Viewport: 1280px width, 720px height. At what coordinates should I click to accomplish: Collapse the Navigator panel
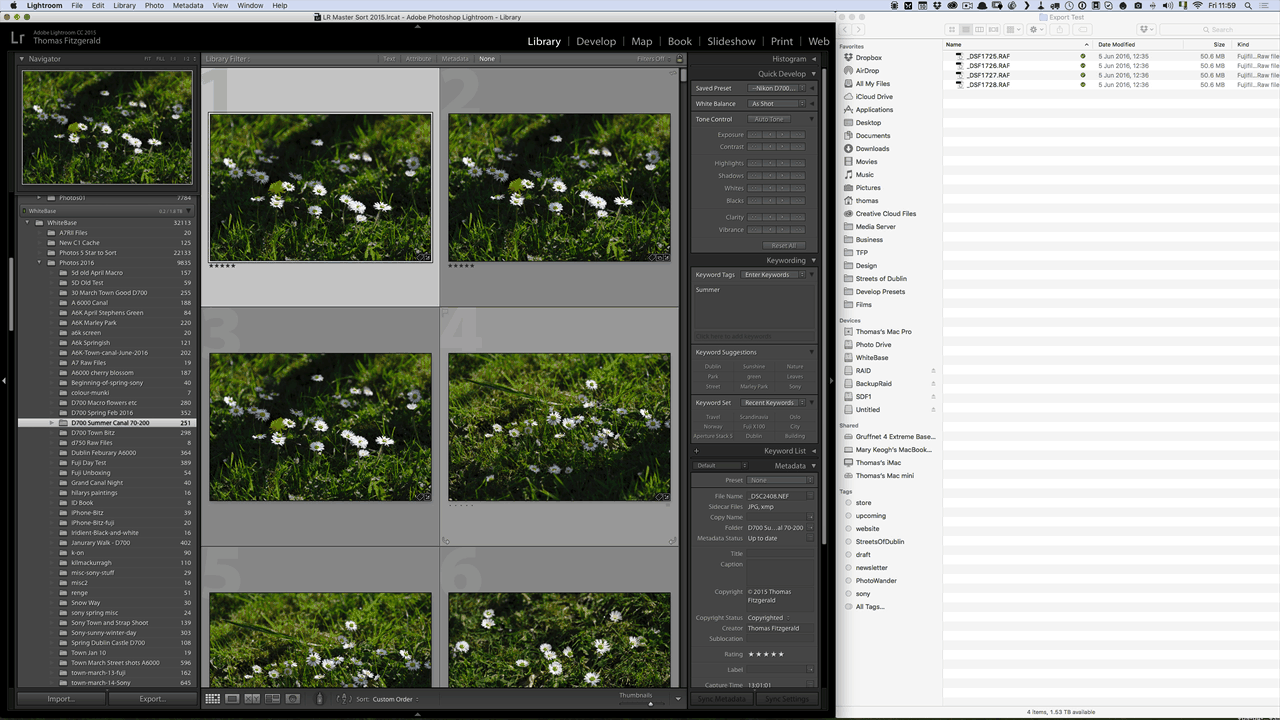point(23,59)
